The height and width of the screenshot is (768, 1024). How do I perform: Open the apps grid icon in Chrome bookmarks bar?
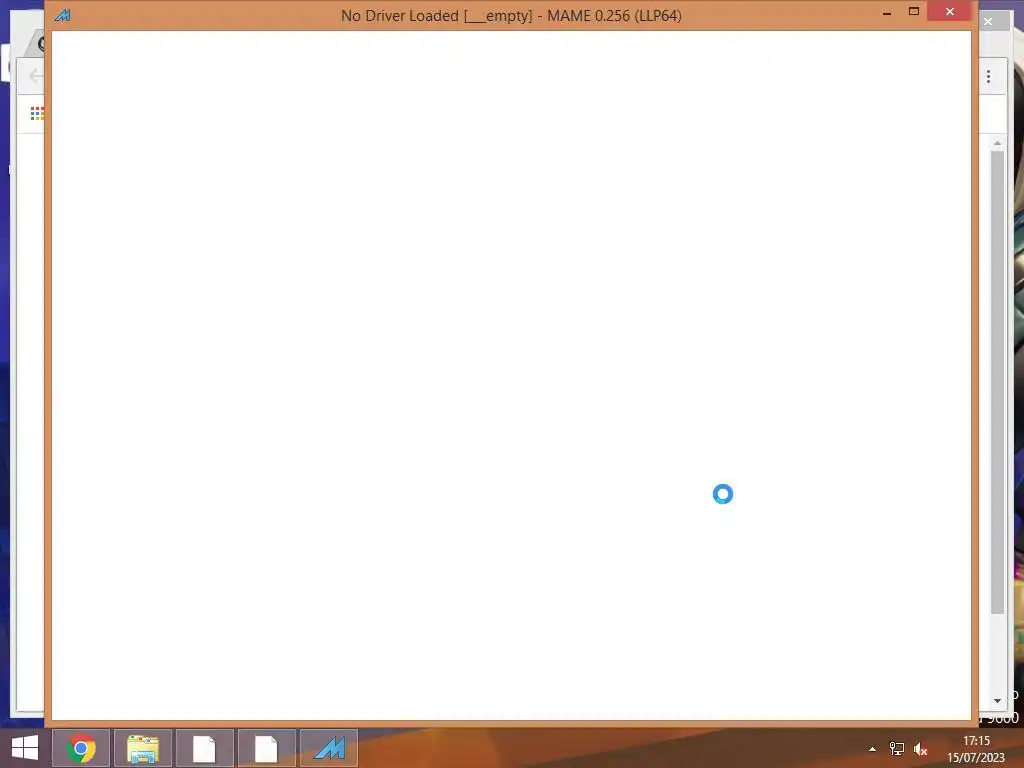[x=37, y=114]
